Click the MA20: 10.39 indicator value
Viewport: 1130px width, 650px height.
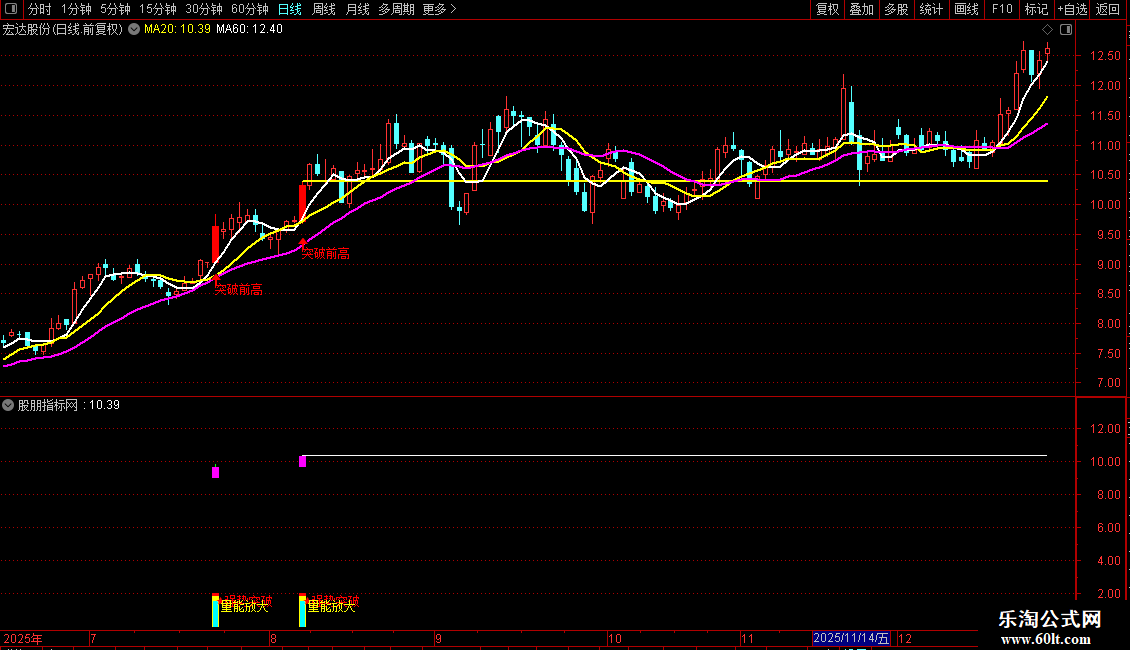click(x=177, y=30)
